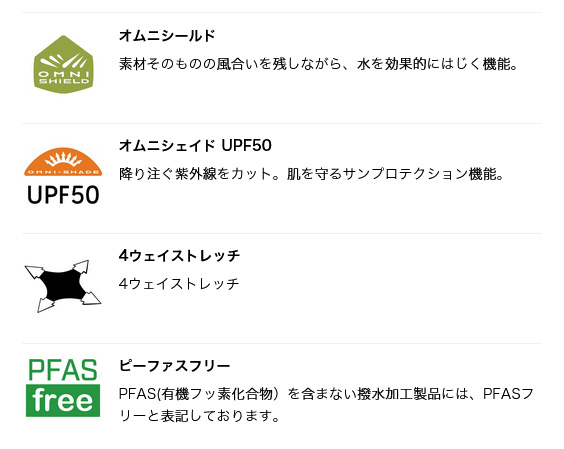
Task: Click the green Omni-Shield logo icon
Action: pyautogui.click(x=63, y=64)
